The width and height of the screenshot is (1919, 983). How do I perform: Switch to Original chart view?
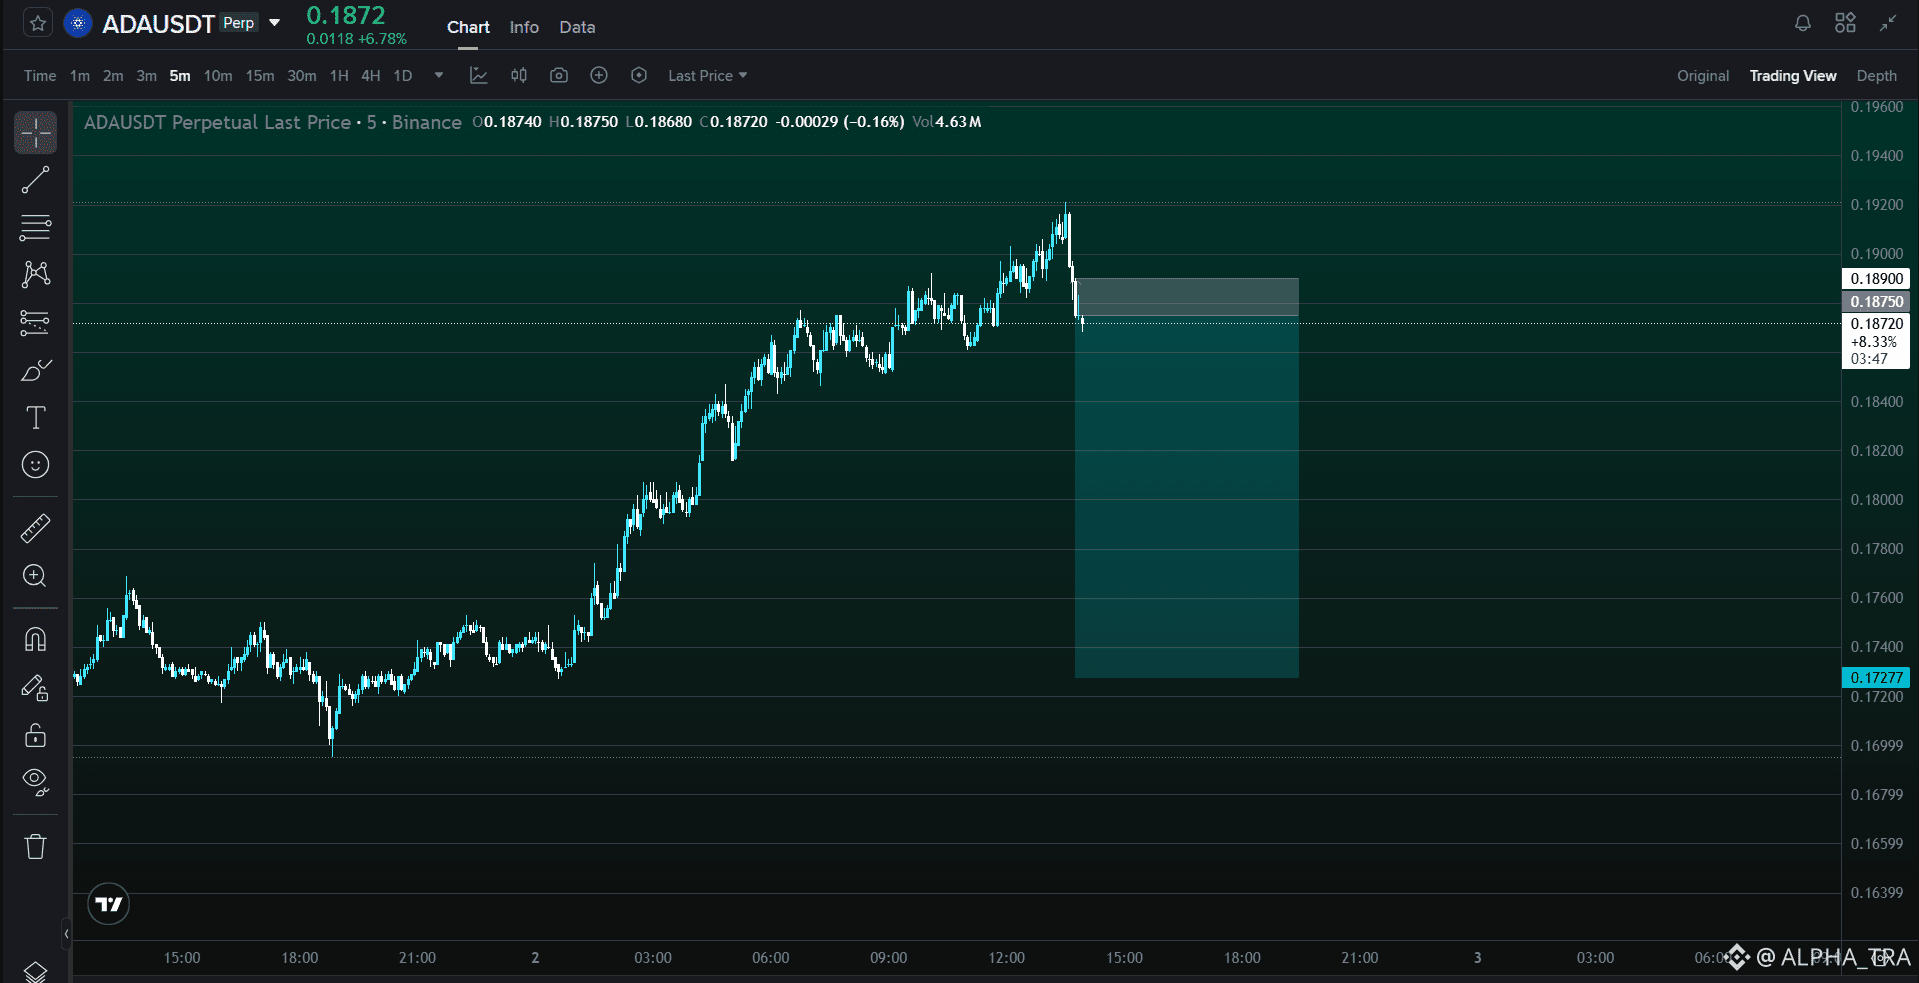pos(1703,76)
